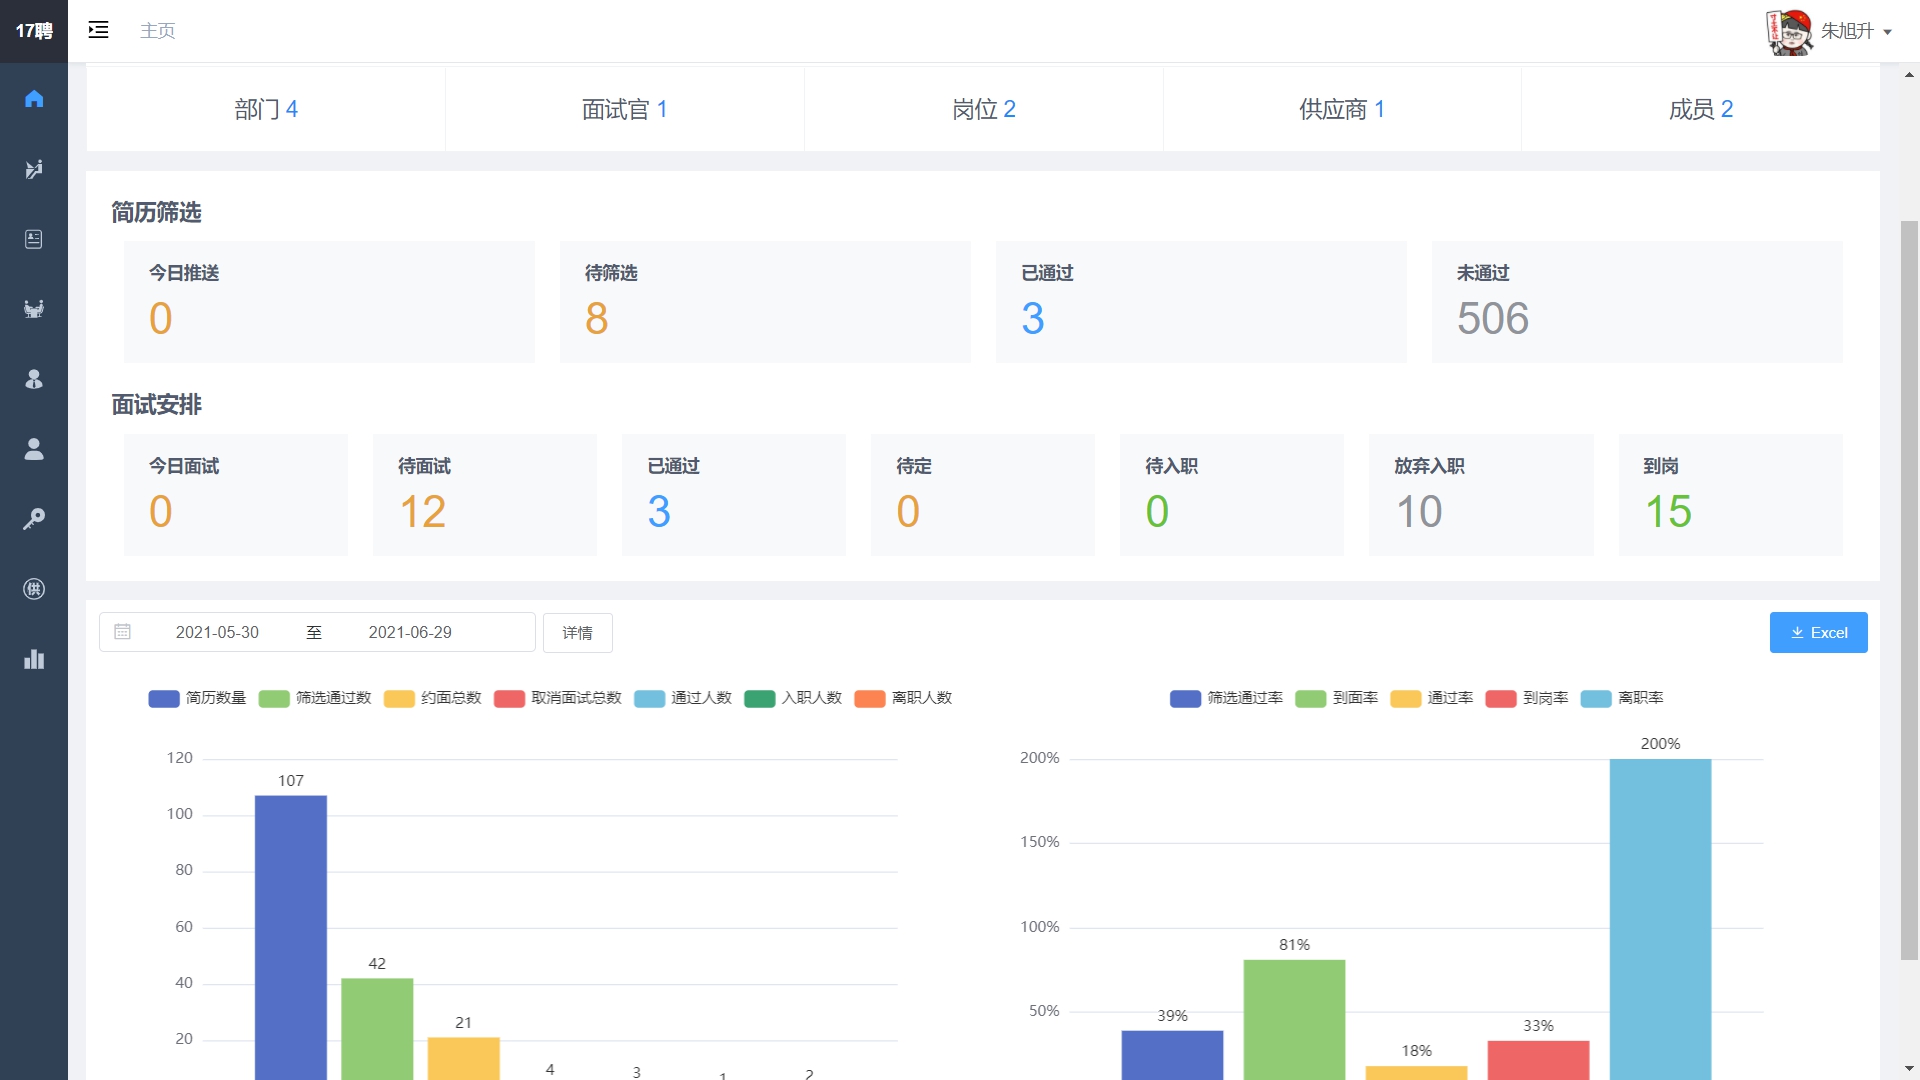
Task: Collapse the sidebar with menu fold icon
Action: click(98, 30)
